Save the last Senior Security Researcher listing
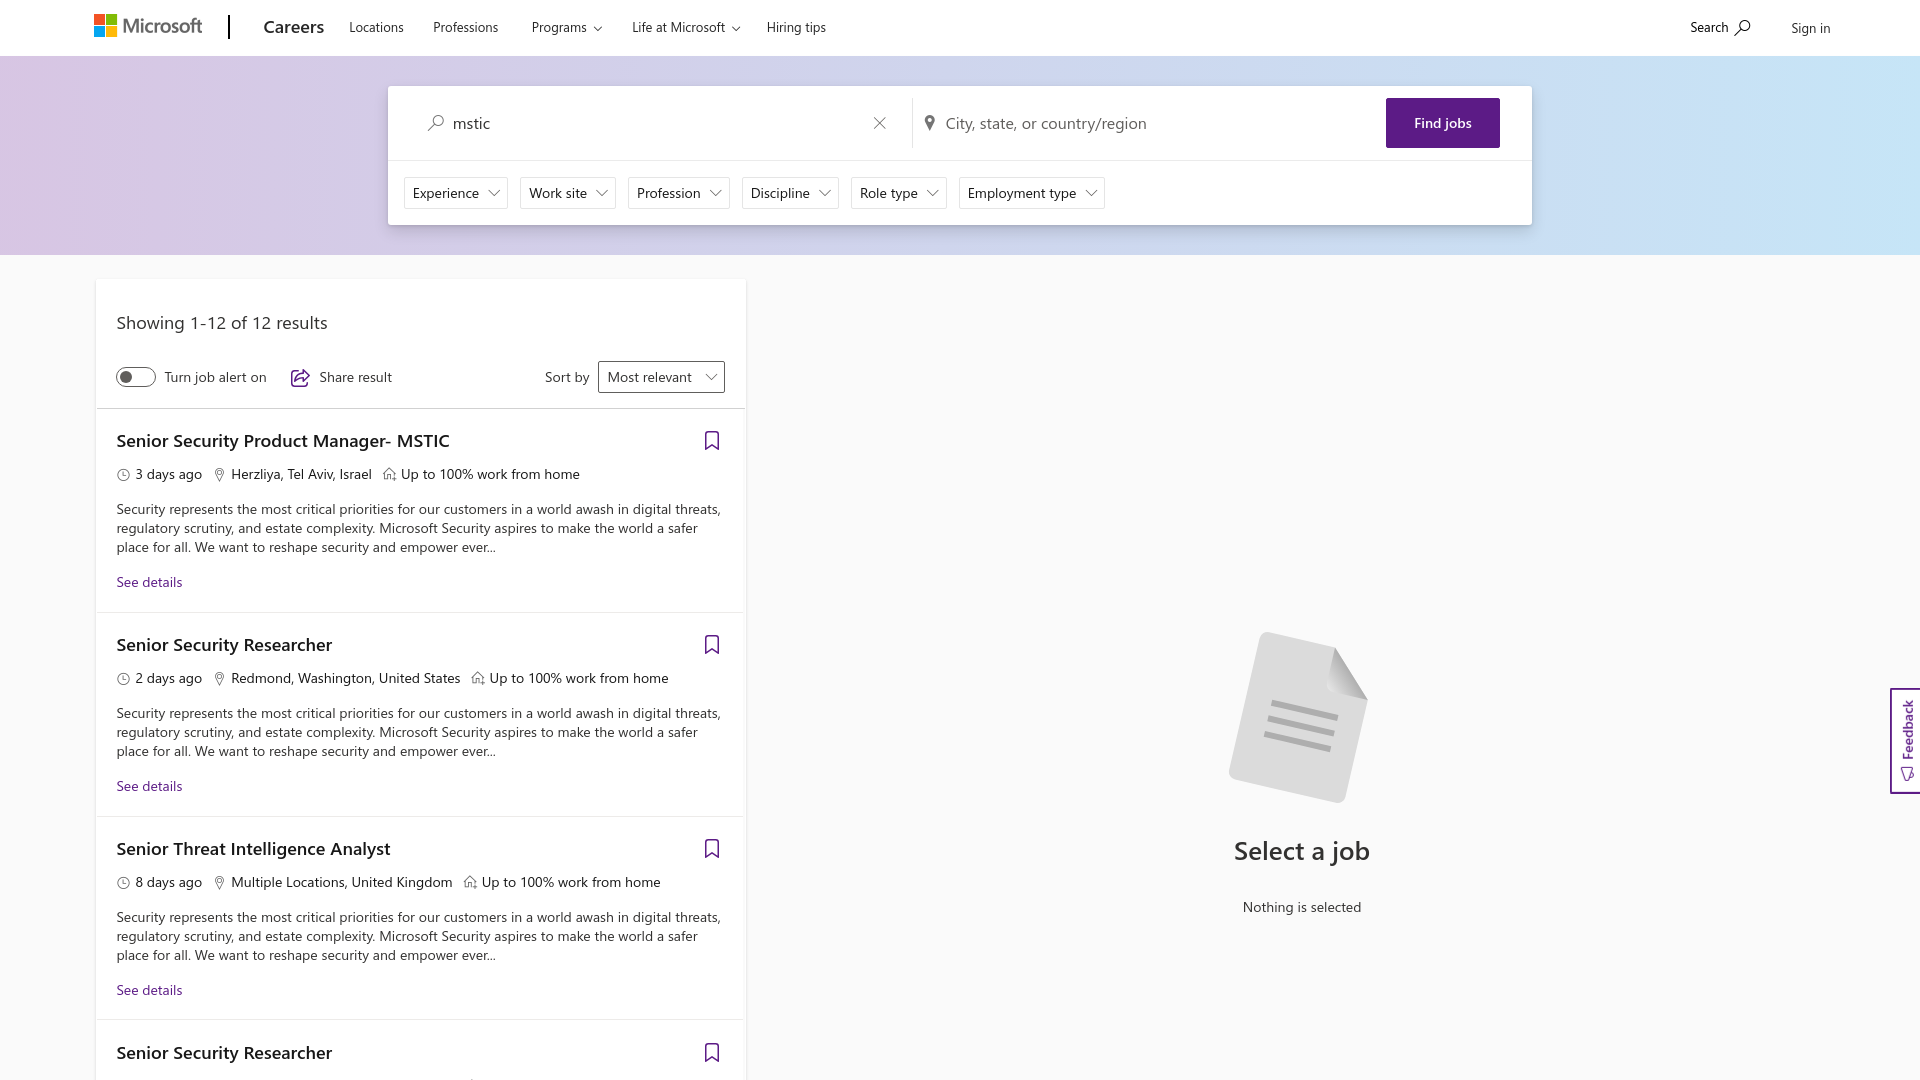 712,1053
